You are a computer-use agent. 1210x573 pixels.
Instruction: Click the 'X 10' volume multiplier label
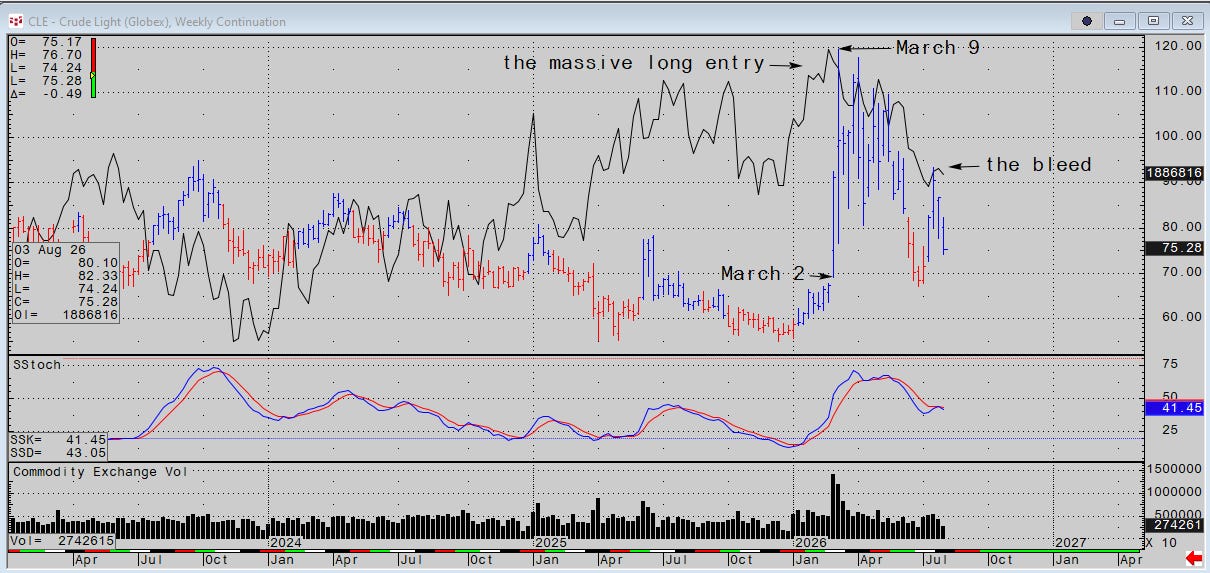click(1162, 542)
